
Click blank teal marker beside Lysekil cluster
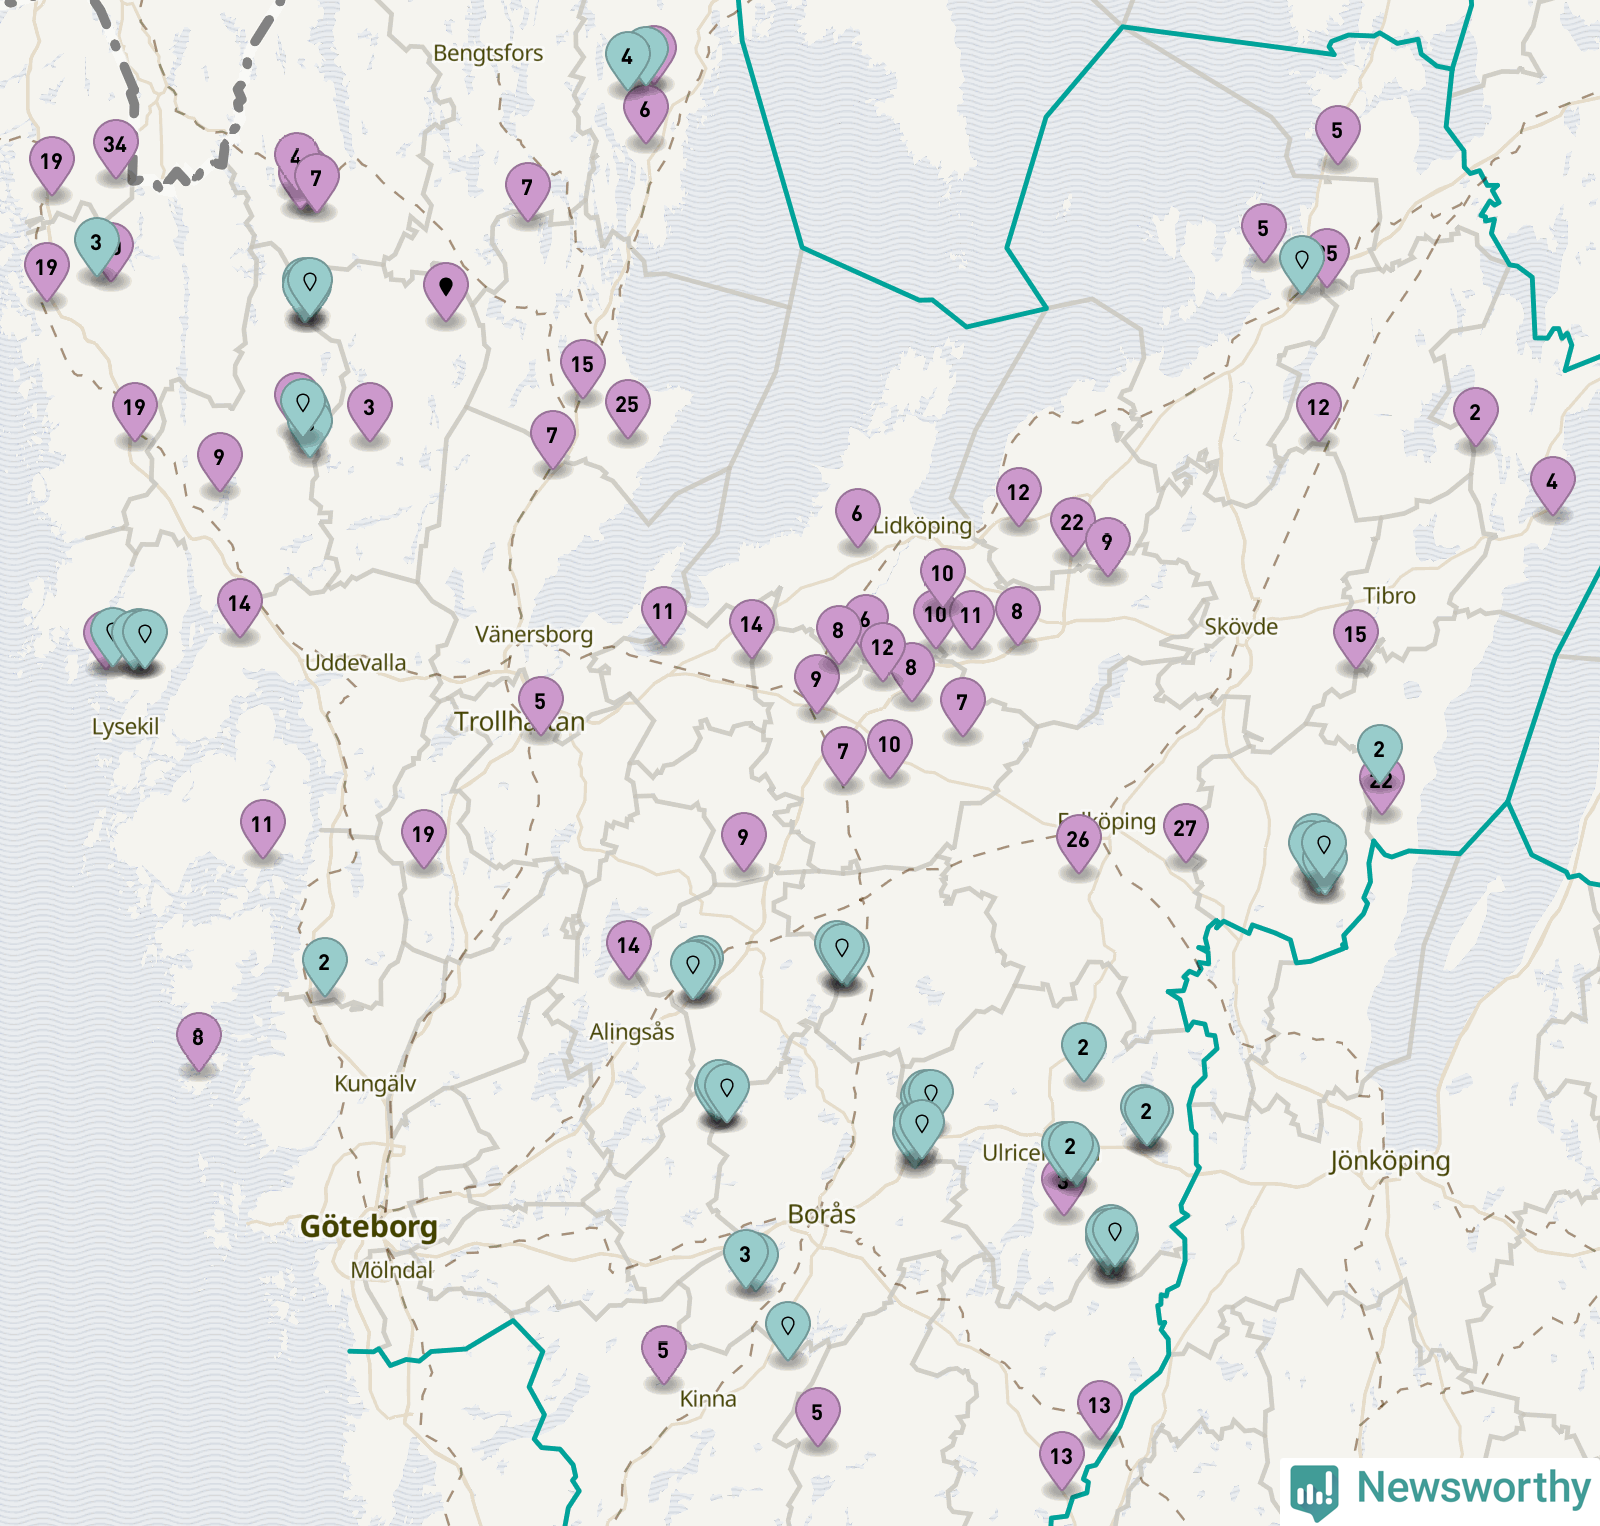pyautogui.click(x=145, y=637)
